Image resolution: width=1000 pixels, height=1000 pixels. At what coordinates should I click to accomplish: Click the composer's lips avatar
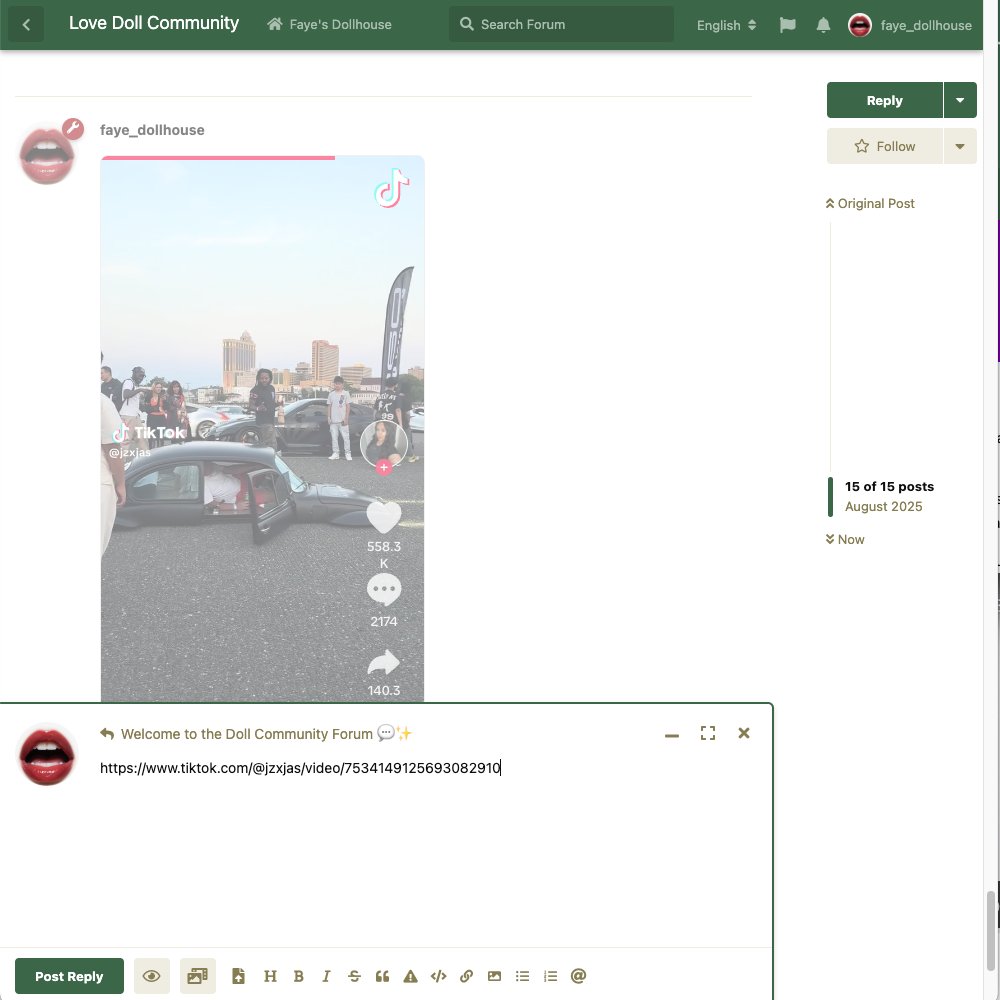pos(47,756)
